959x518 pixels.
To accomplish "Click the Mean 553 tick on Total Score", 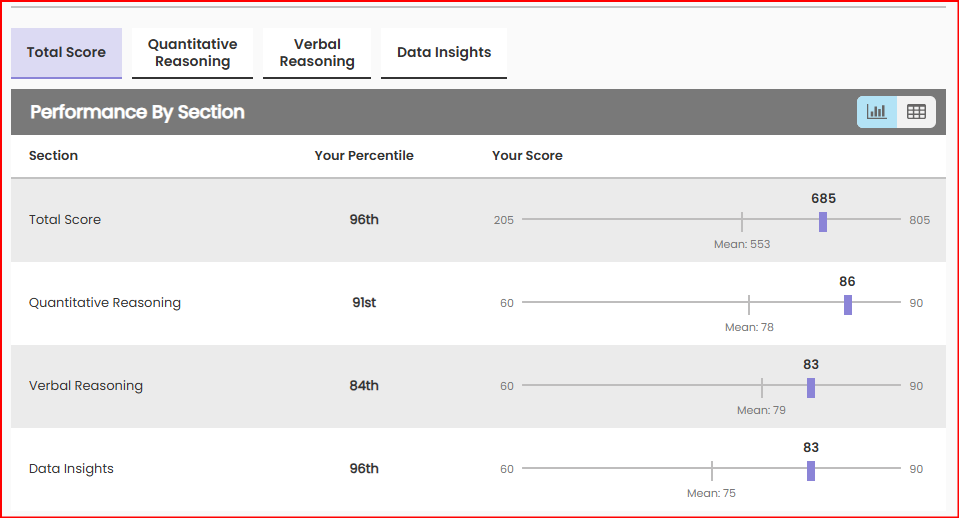I will [742, 221].
